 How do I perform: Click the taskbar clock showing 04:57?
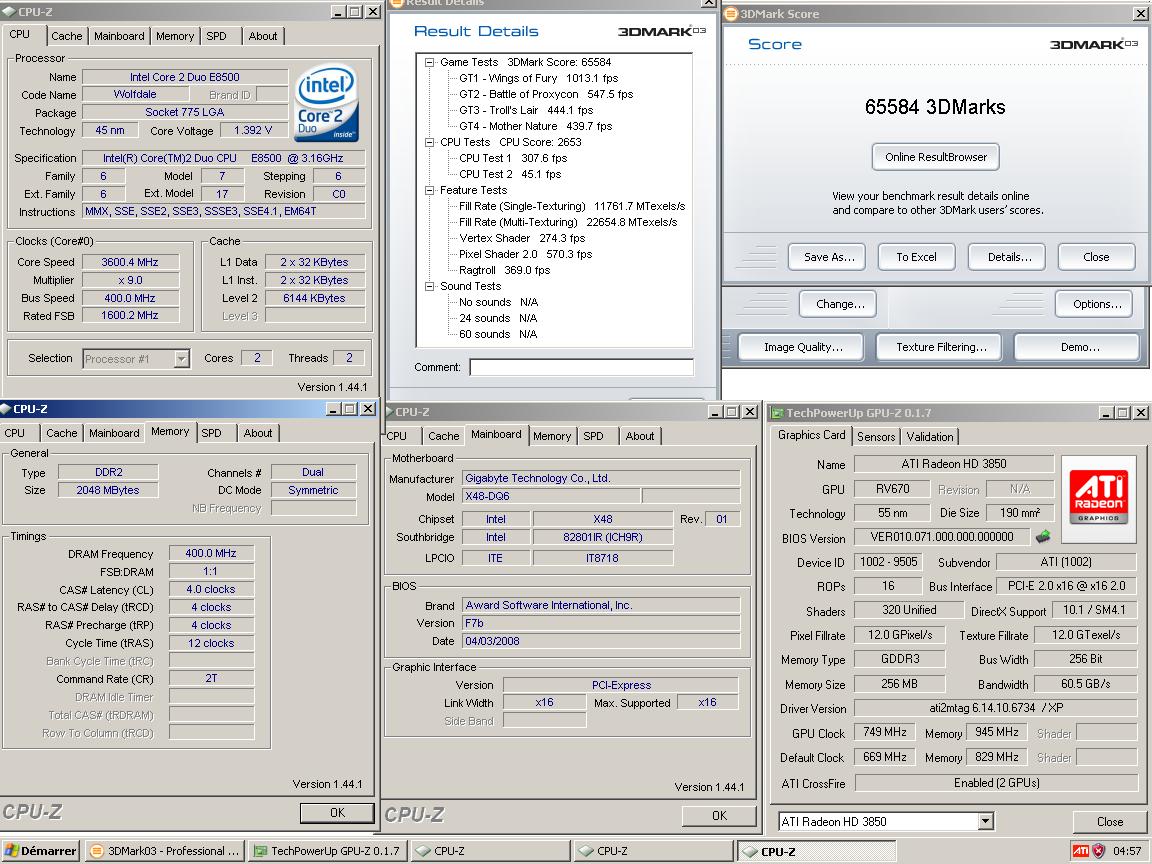click(1127, 851)
